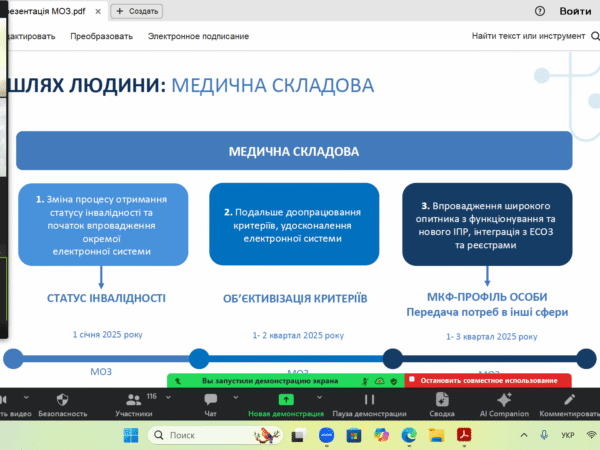The width and height of the screenshot is (600, 450).
Task: Open Adobe Acrobat taskbar icon
Action: [x=464, y=435]
